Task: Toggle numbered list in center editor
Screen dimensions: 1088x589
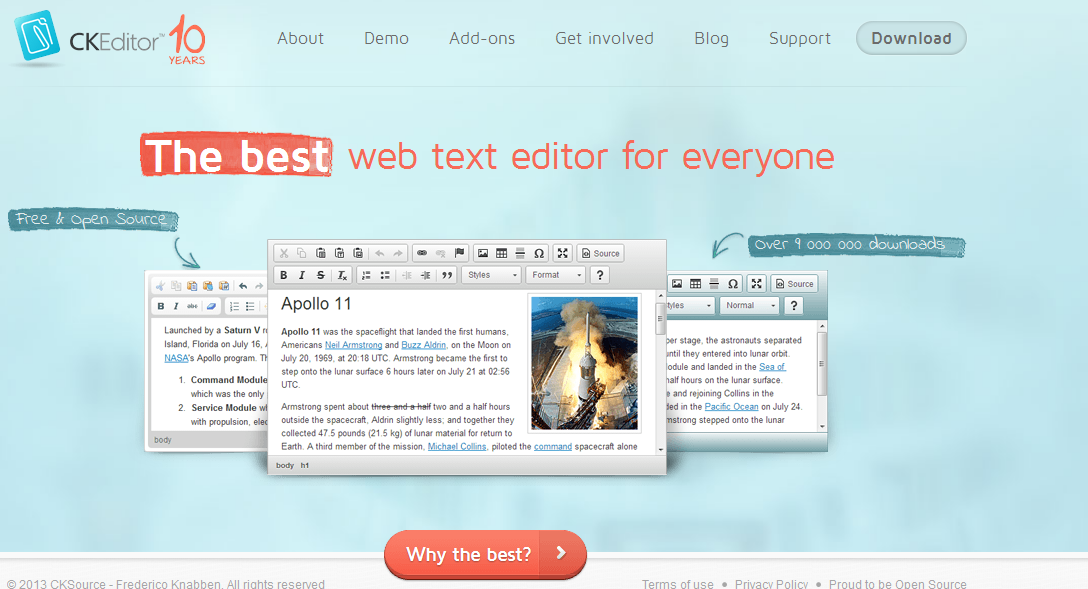Action: (366, 275)
